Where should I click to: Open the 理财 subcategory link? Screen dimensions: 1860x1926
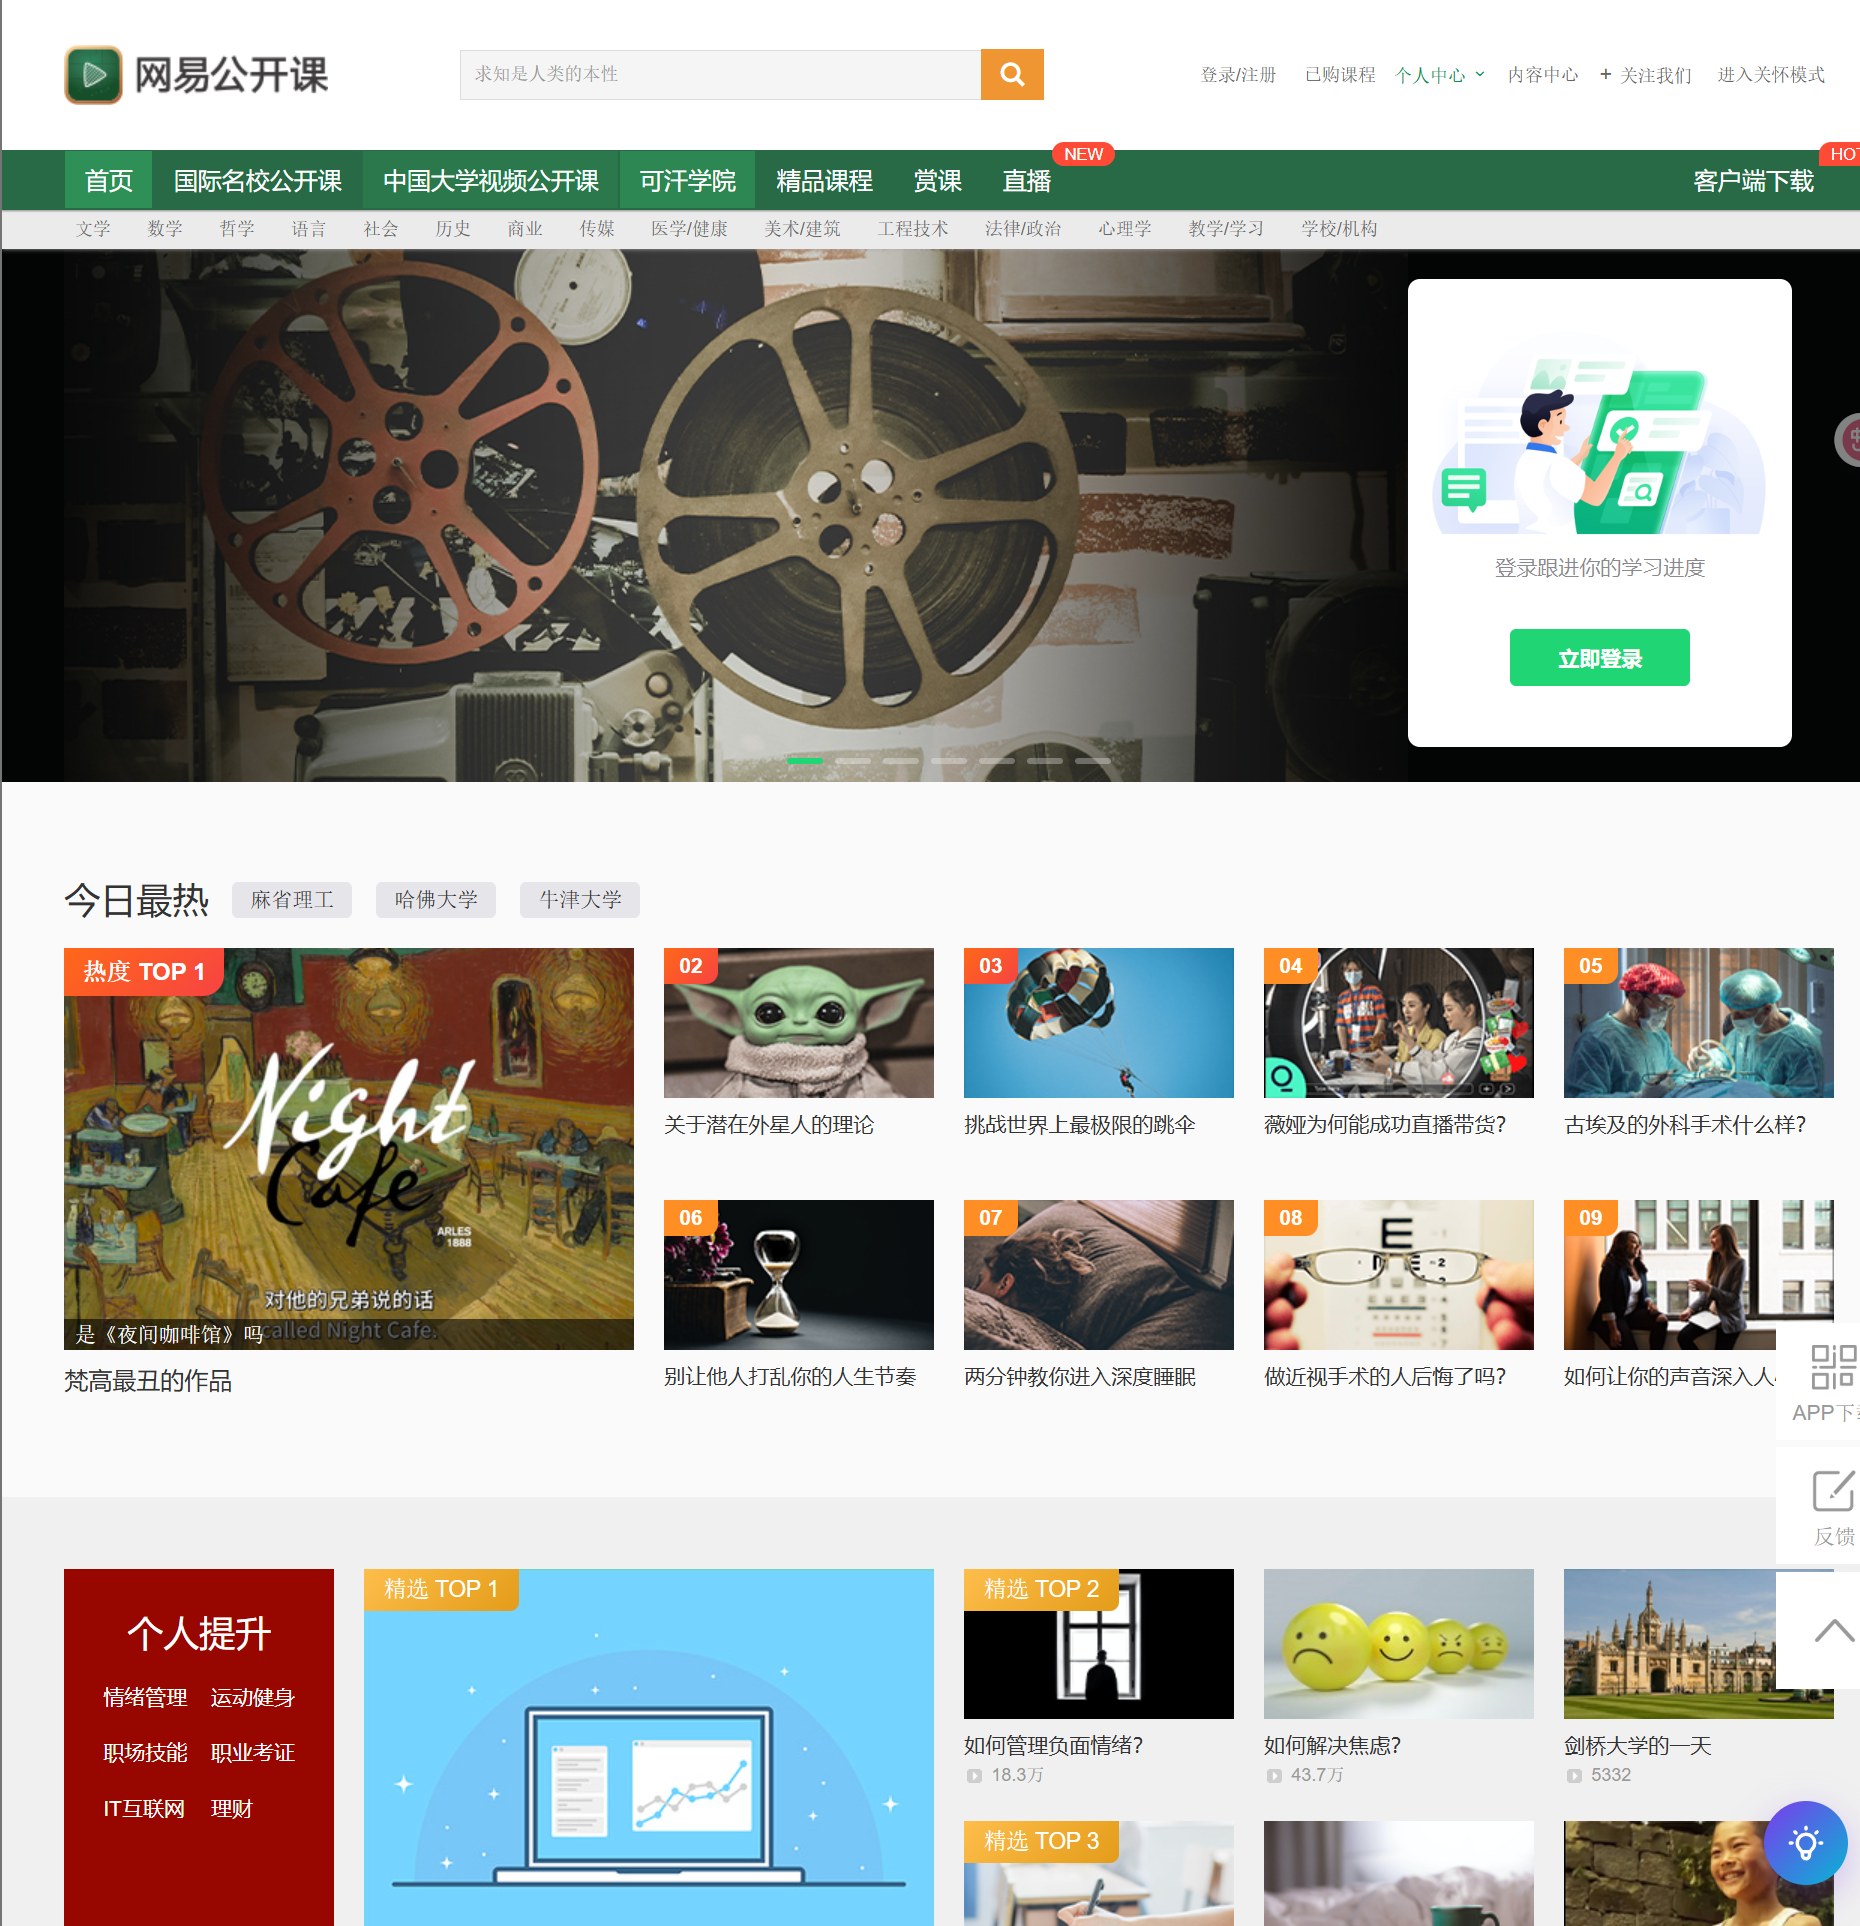click(231, 1808)
